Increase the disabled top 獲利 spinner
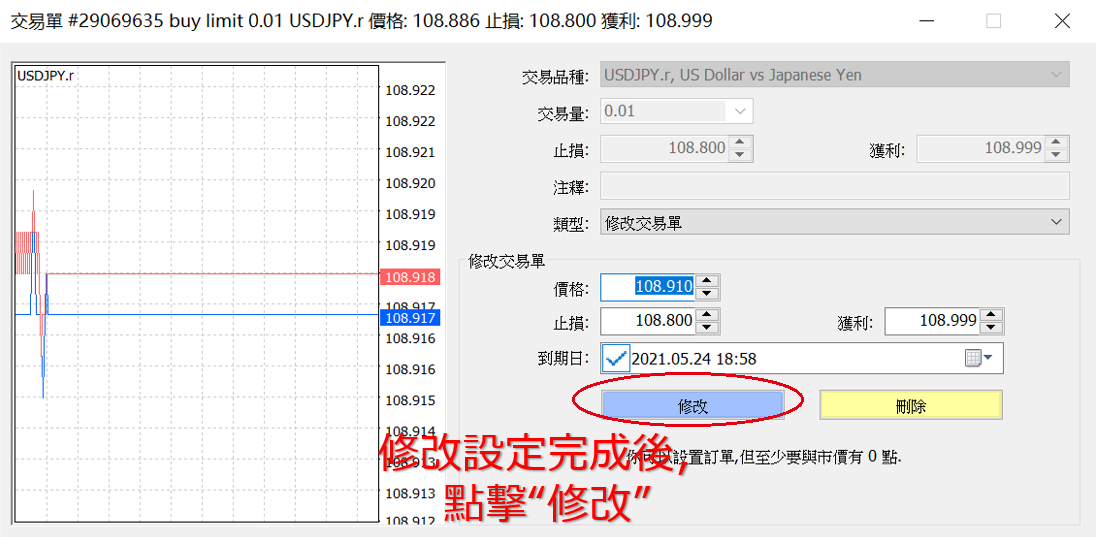Viewport: 1097px width, 537px height. (1057, 142)
